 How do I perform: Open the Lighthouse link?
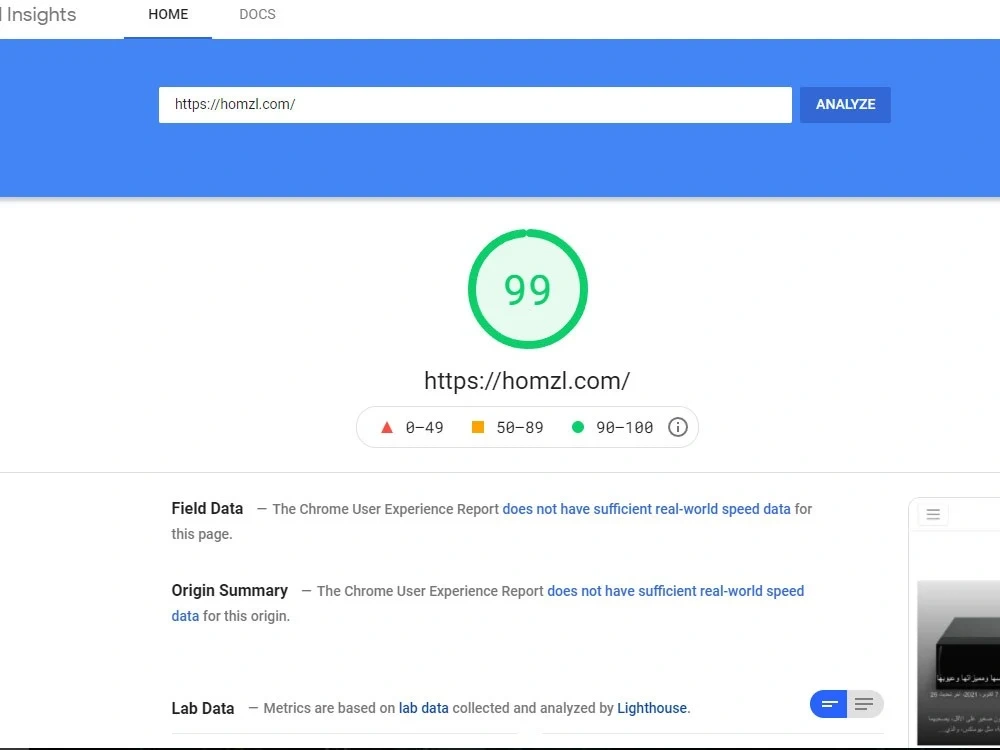click(652, 708)
